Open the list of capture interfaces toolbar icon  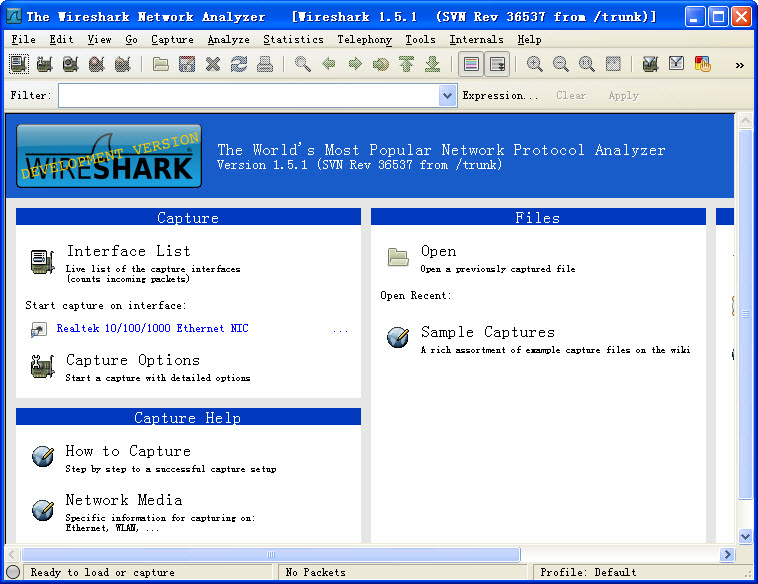tap(19, 64)
